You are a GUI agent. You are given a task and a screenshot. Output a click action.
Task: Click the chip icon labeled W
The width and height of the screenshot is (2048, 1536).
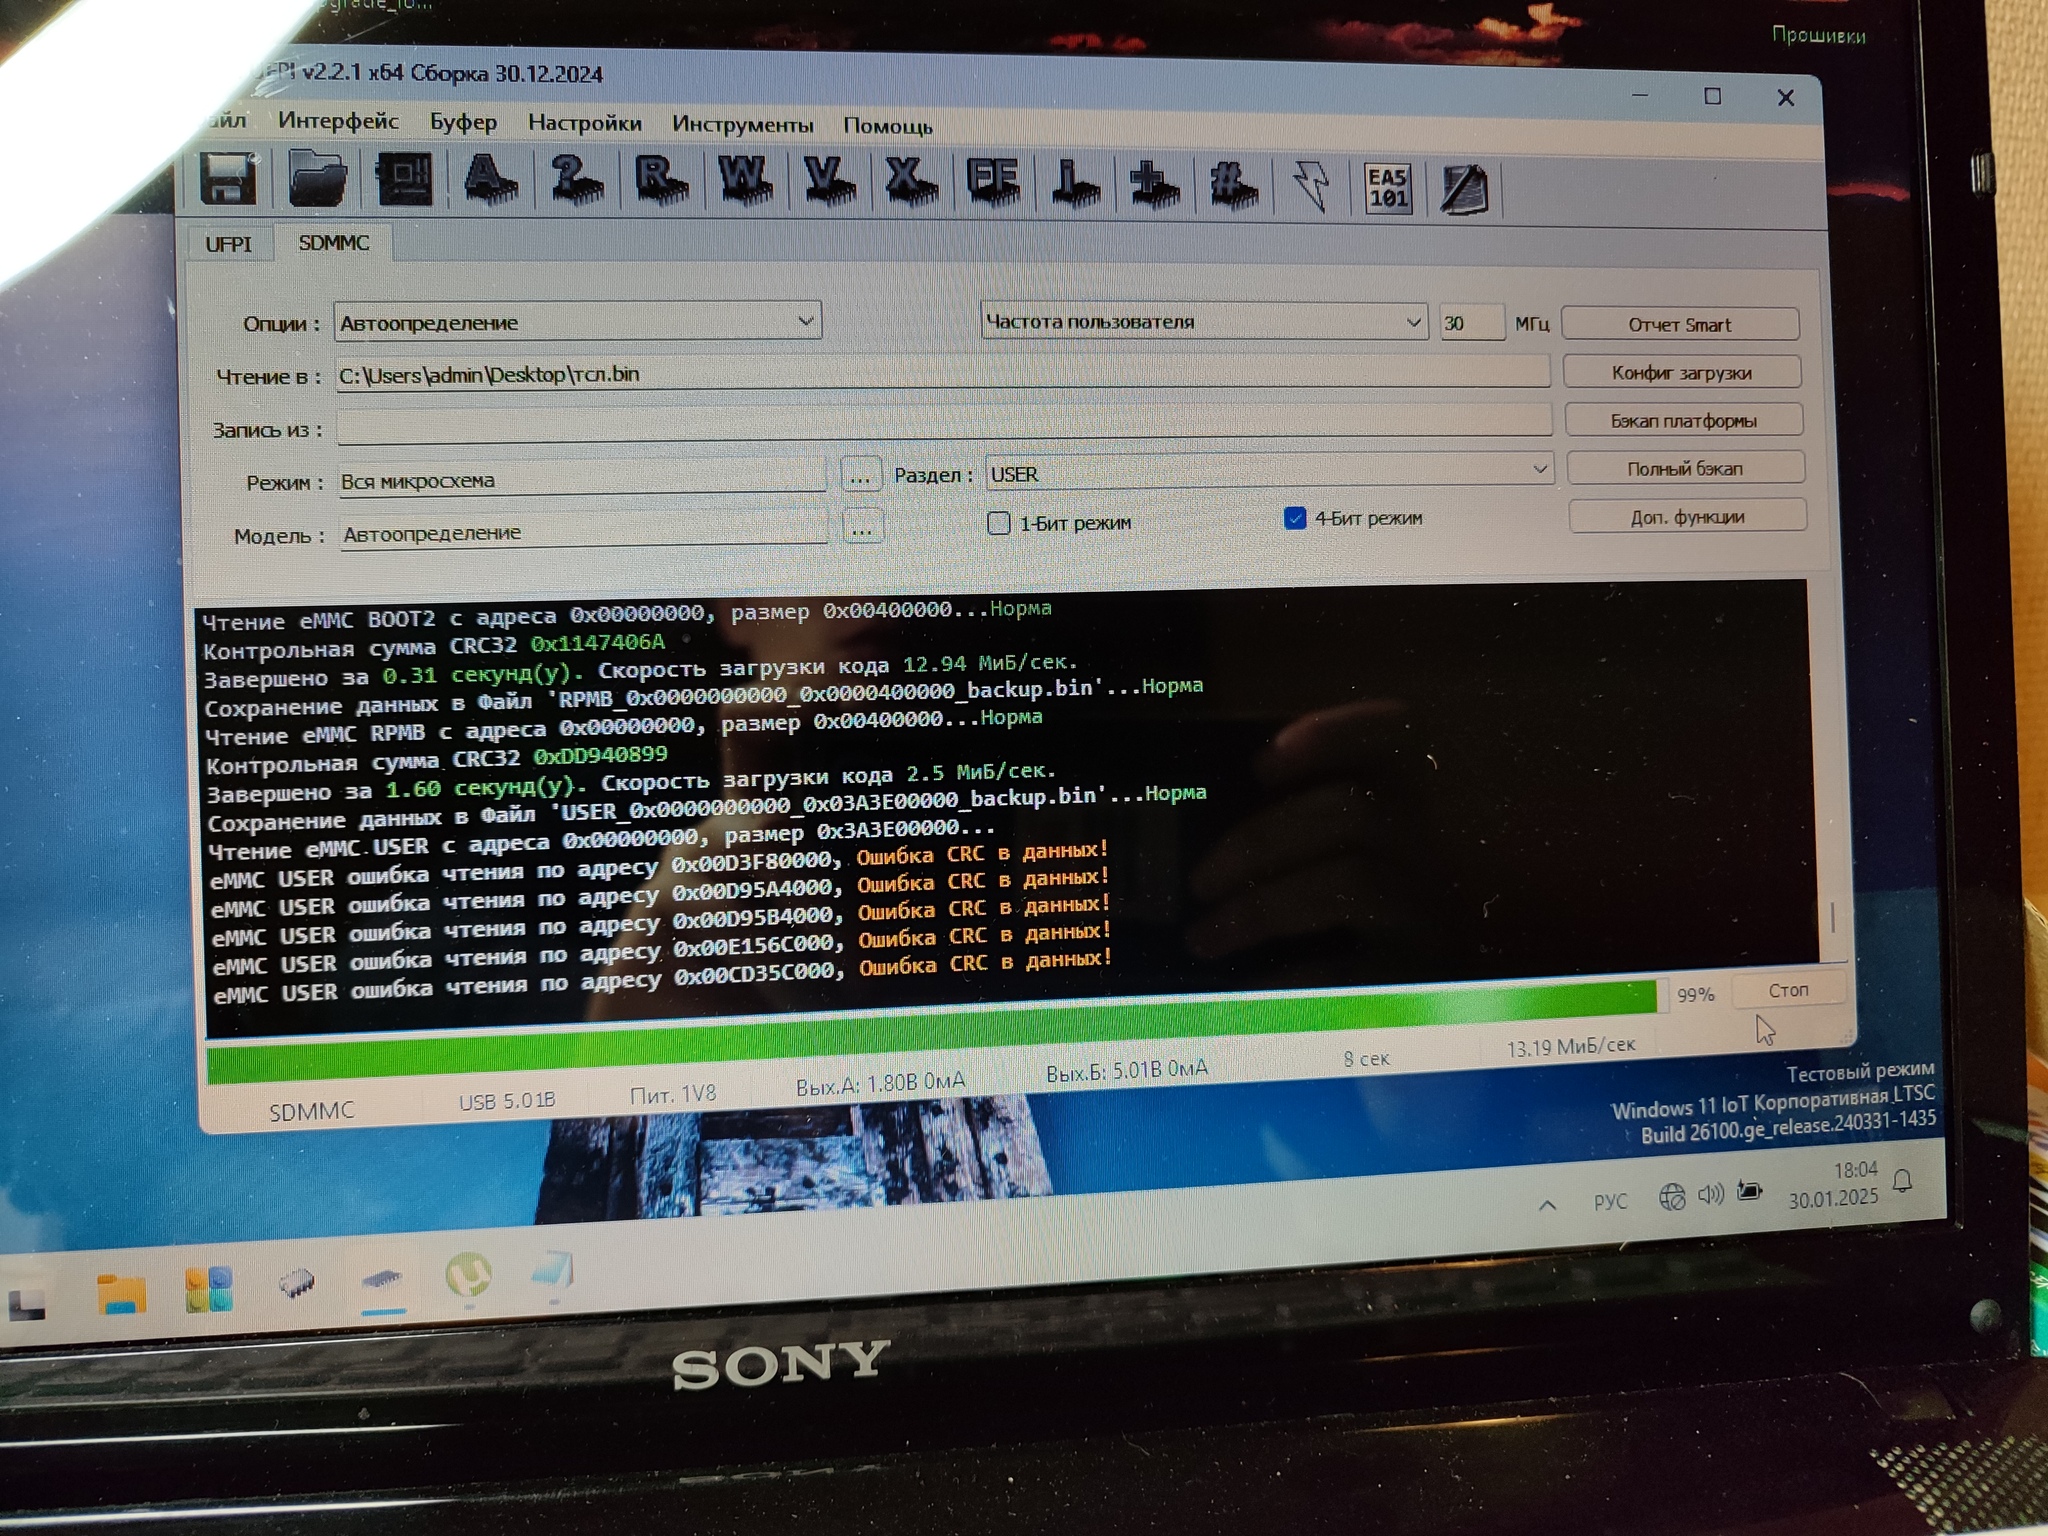[745, 181]
